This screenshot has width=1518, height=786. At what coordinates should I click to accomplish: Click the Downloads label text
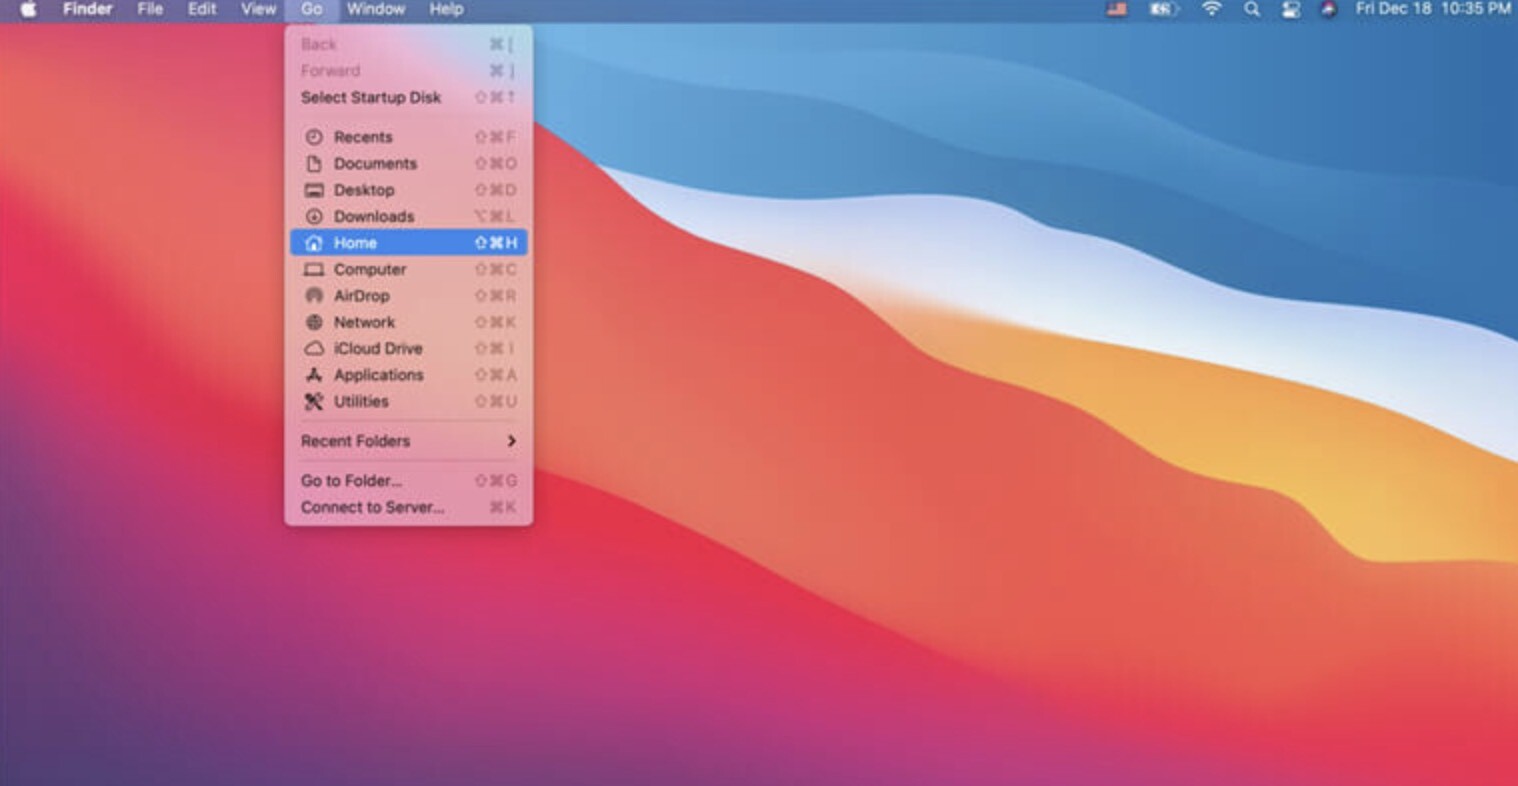374,216
